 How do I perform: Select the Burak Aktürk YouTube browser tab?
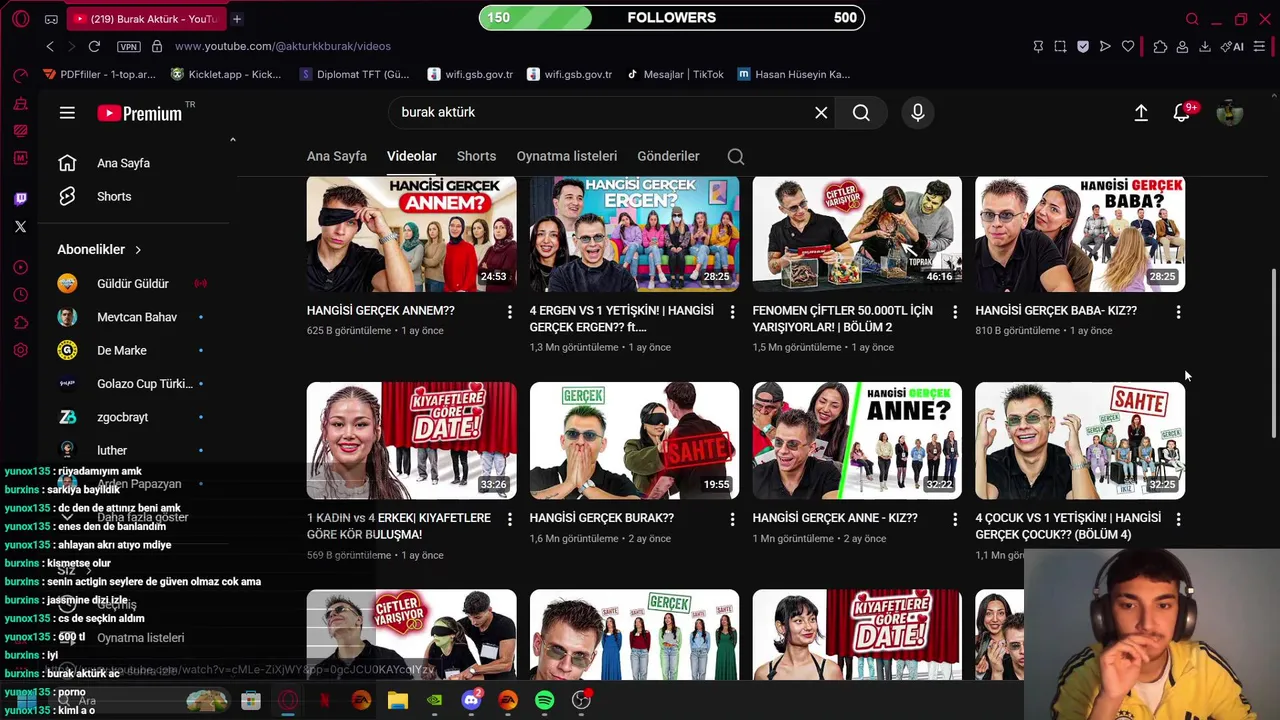pos(145,19)
